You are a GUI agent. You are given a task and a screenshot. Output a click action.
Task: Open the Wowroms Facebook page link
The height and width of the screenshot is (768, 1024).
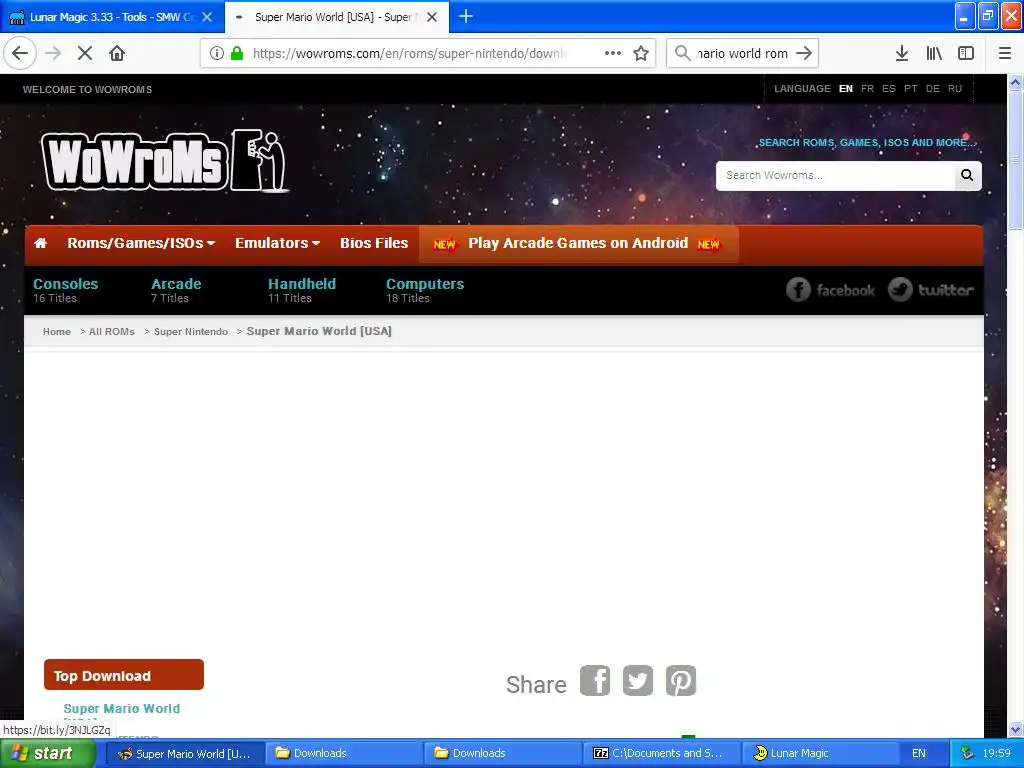(x=830, y=290)
